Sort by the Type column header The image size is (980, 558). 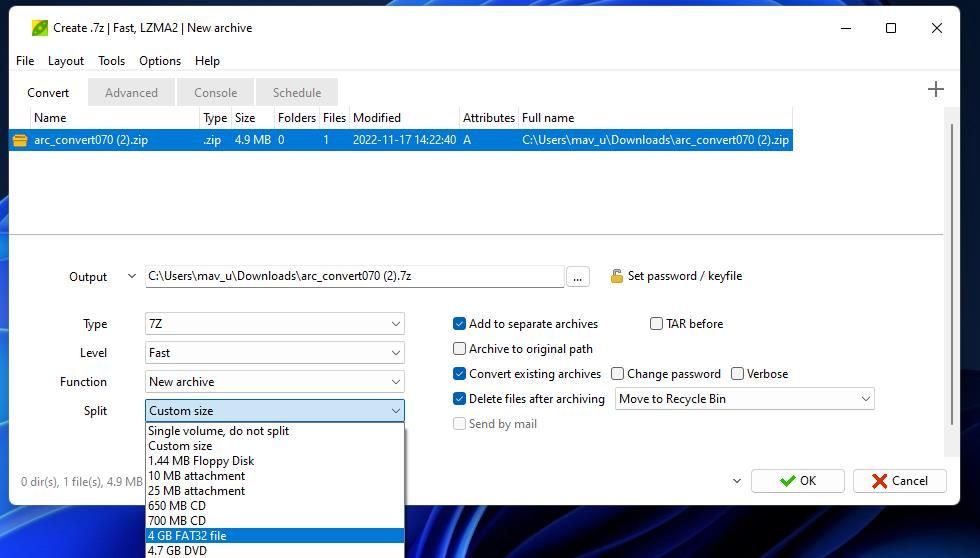[x=215, y=117]
